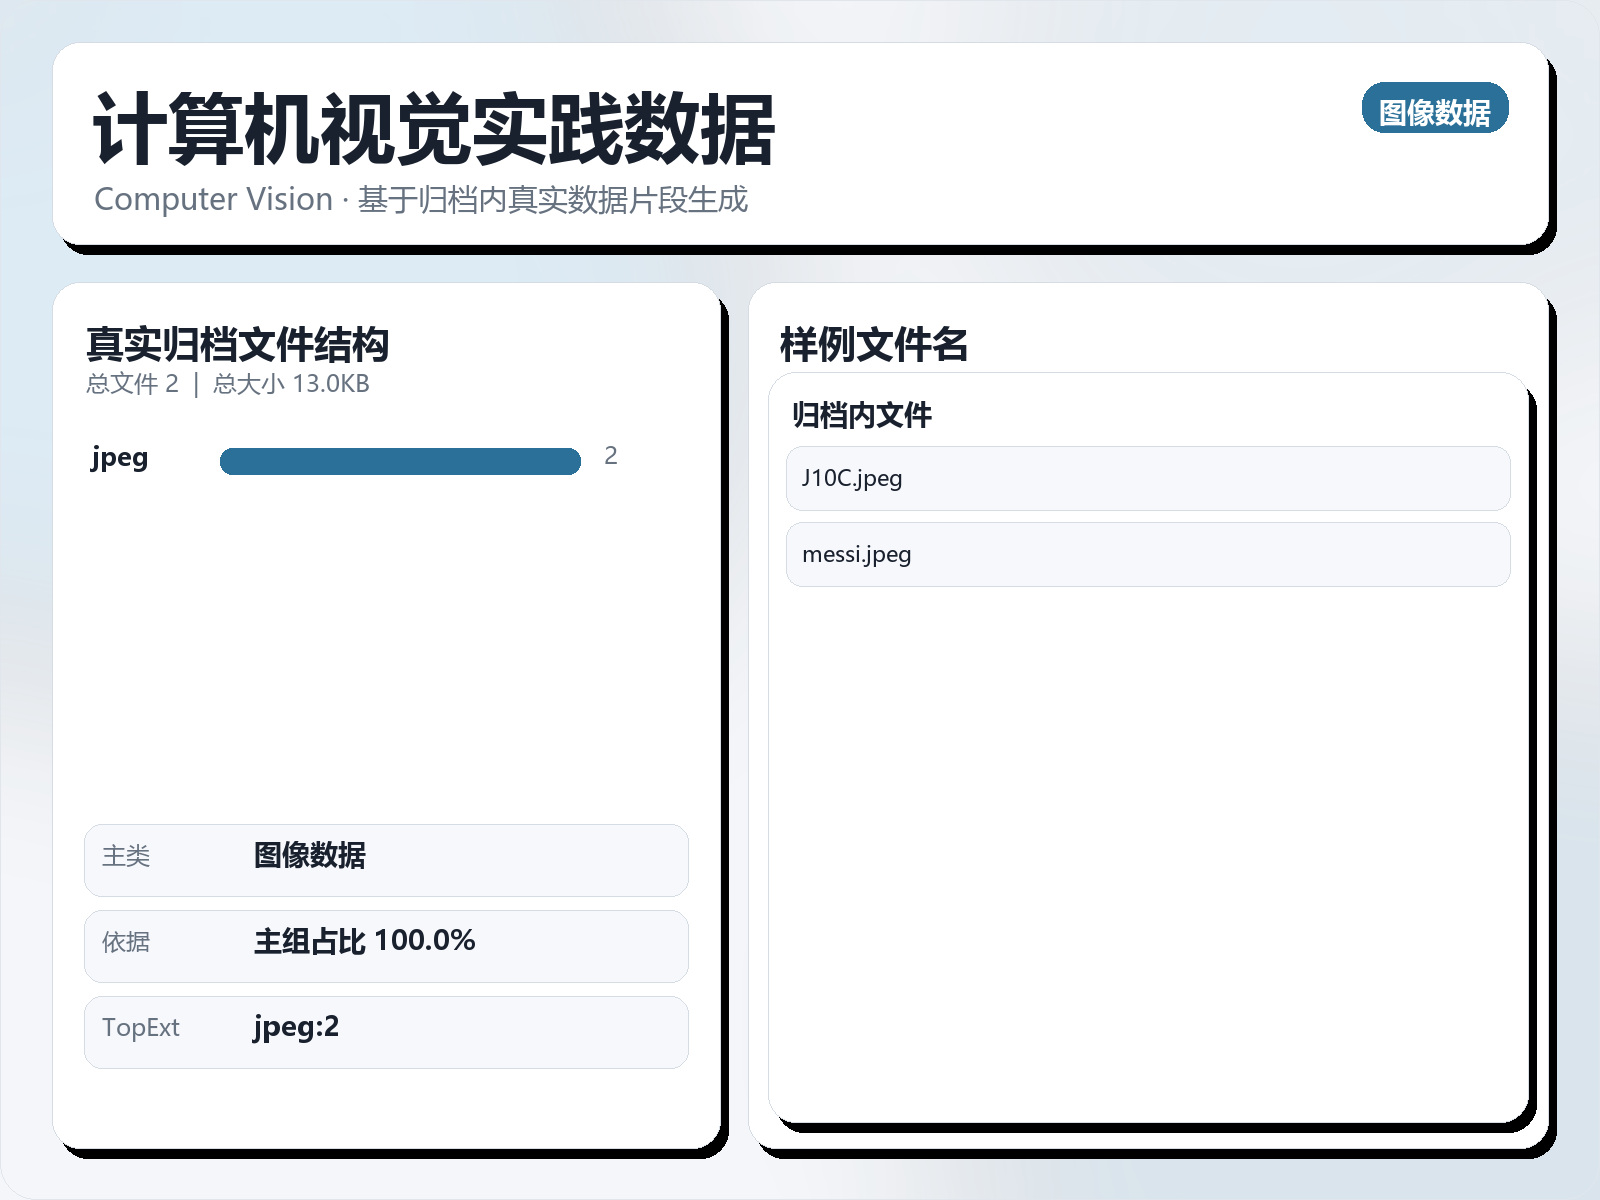Open the 真实归档文件结构 panel header
The image size is (1600, 1200).
238,346
